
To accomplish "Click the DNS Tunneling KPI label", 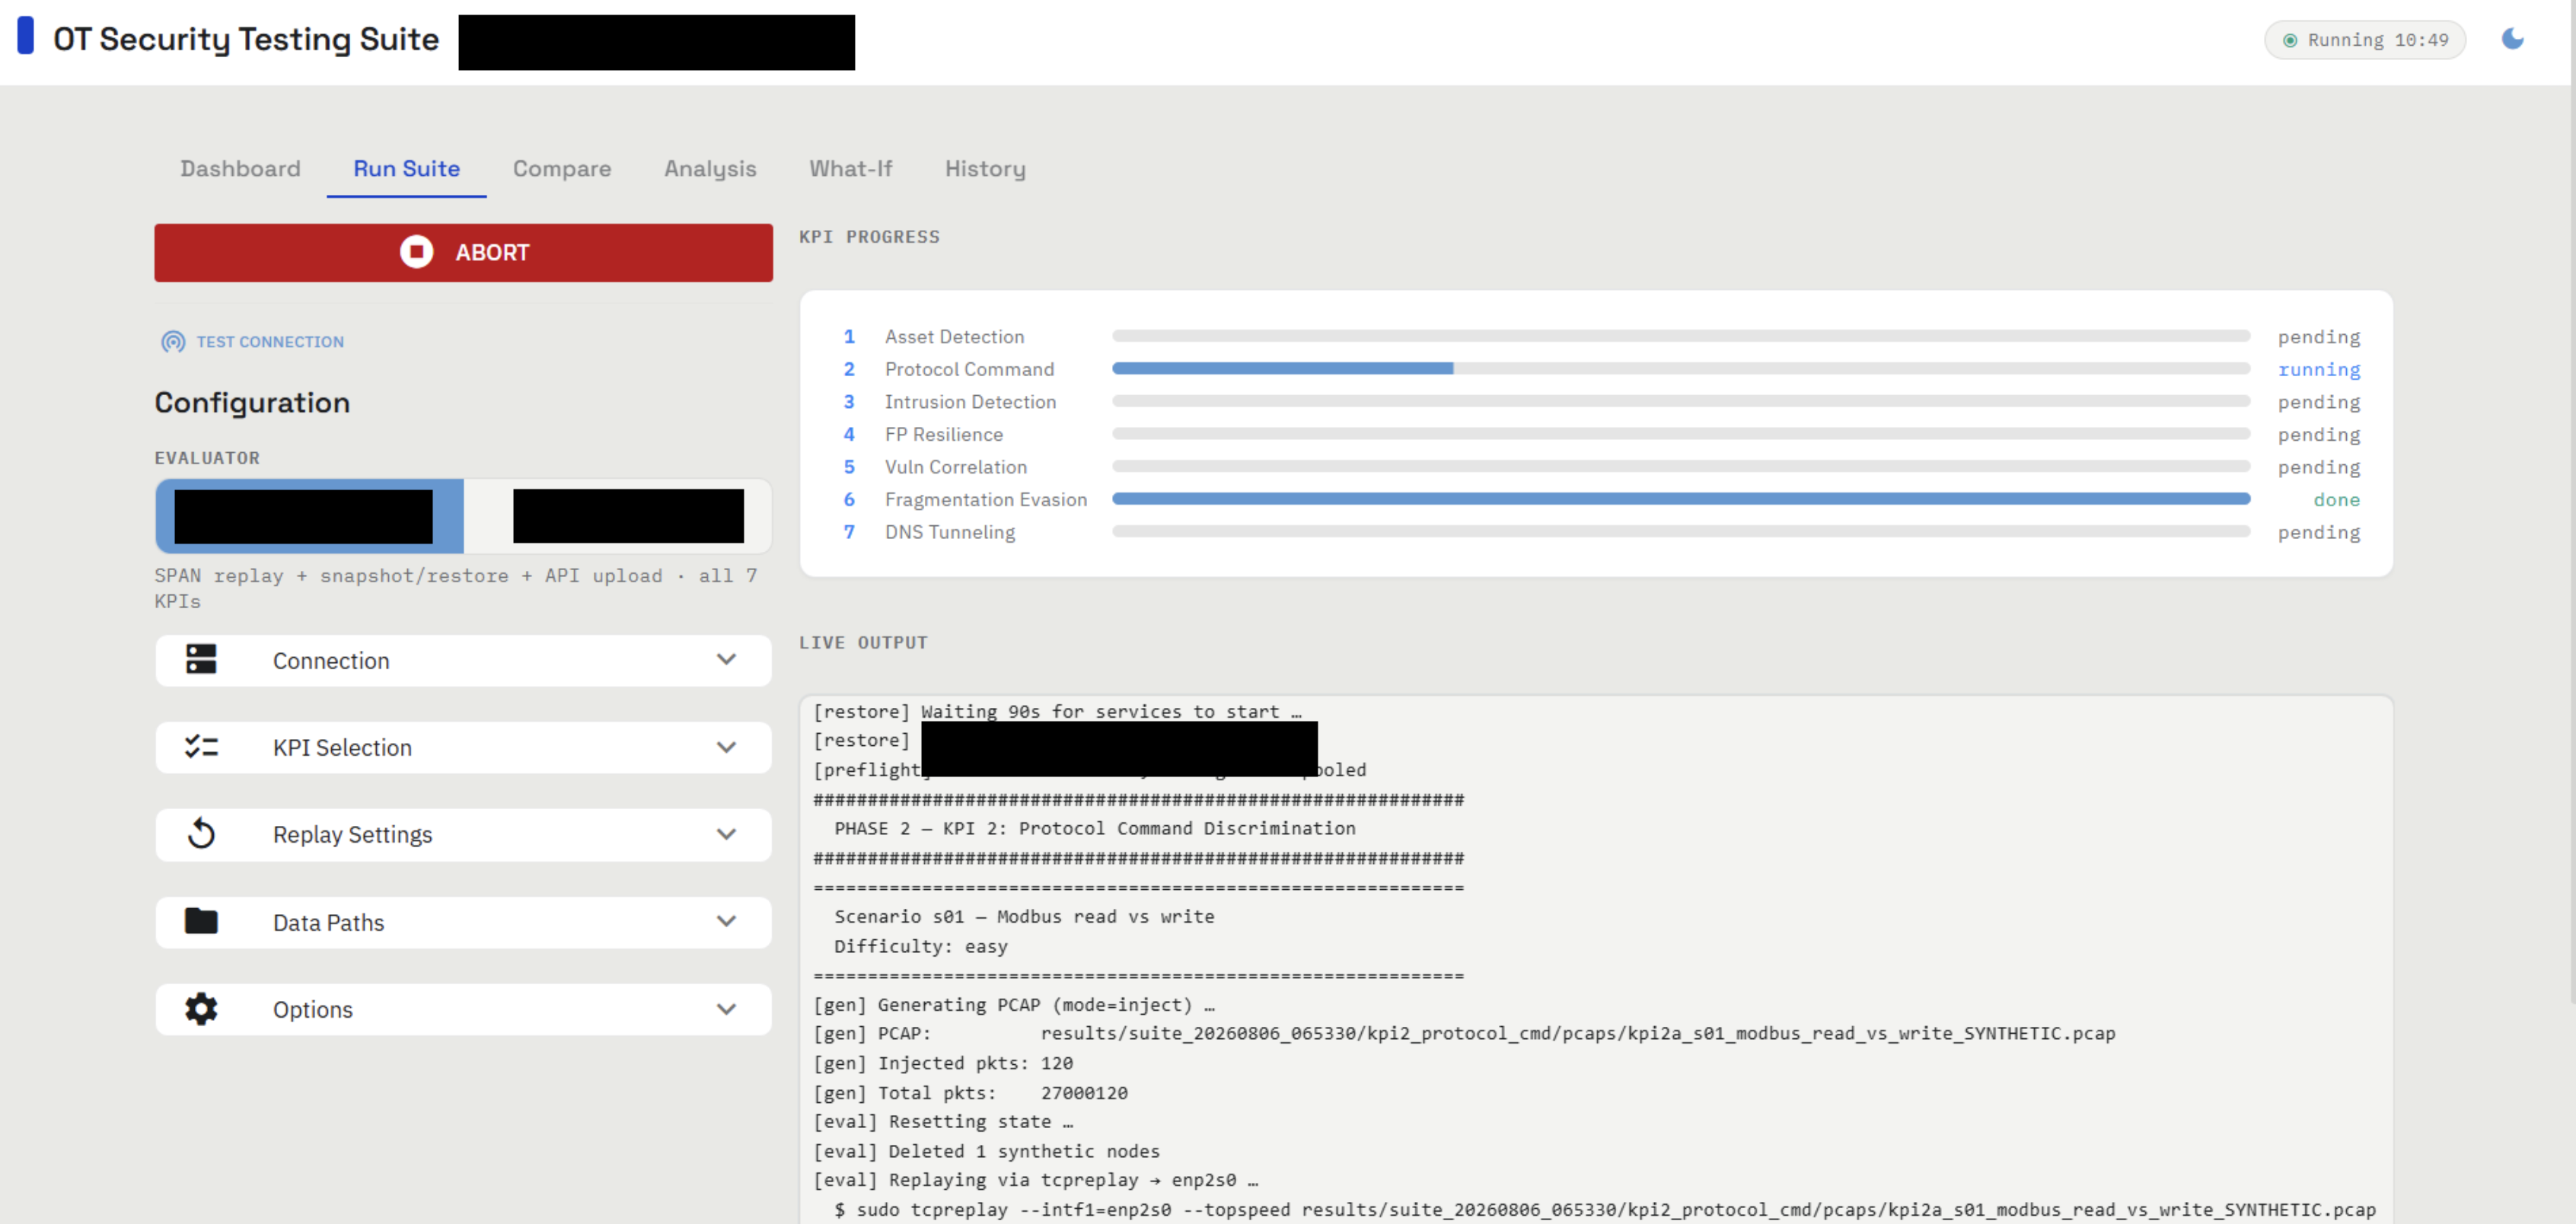I will point(949,532).
